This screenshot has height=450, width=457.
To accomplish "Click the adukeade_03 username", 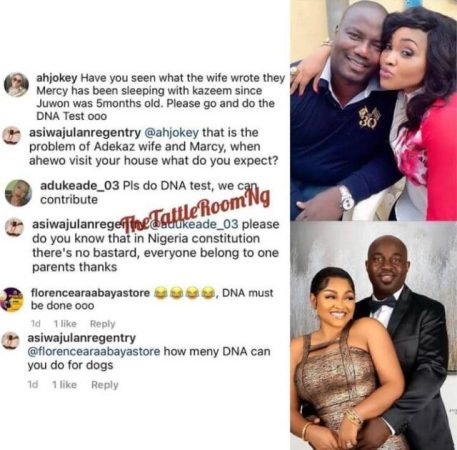I will coord(79,186).
